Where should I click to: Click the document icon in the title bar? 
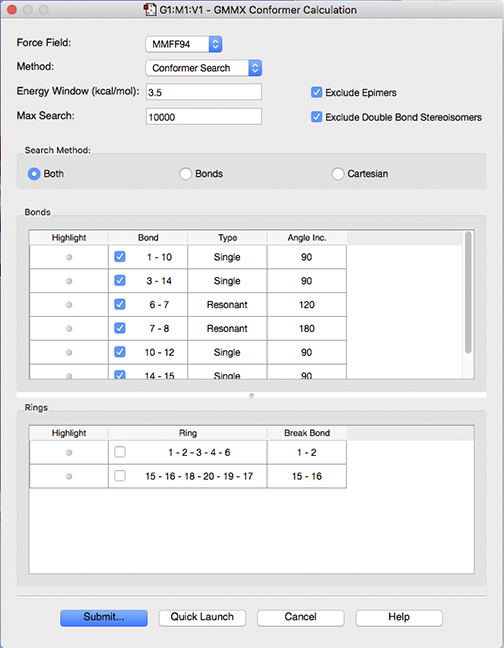pyautogui.click(x=150, y=10)
